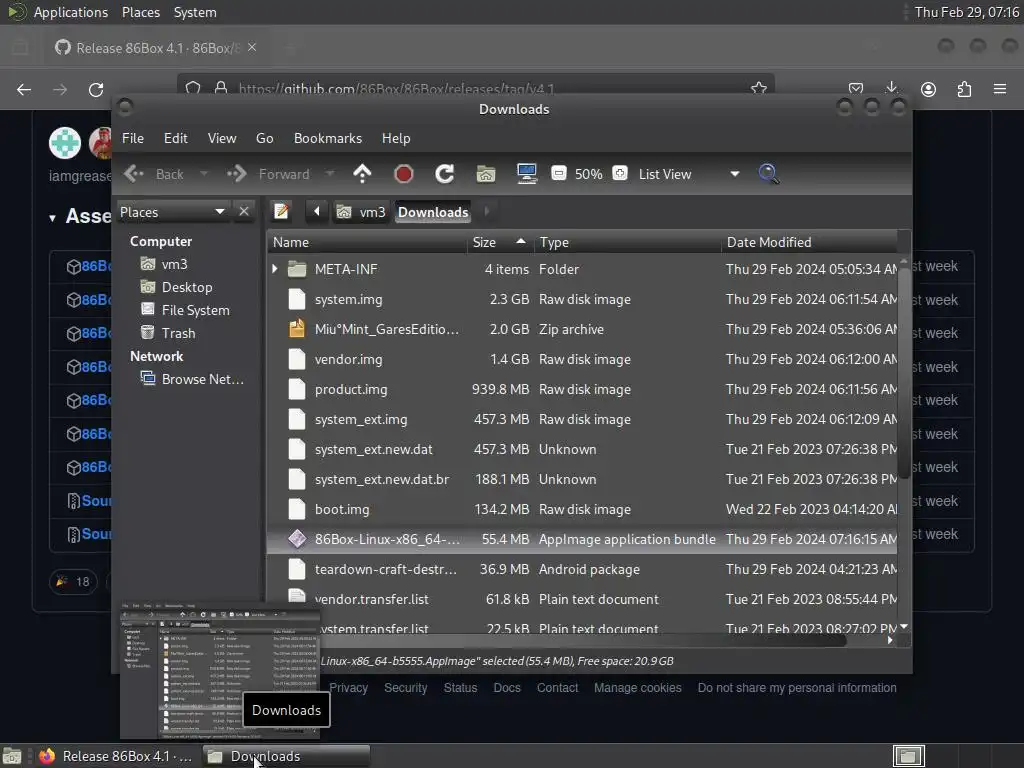Open the Pocket icon in Firefox
Viewport: 1024px width, 768px height.
click(856, 89)
